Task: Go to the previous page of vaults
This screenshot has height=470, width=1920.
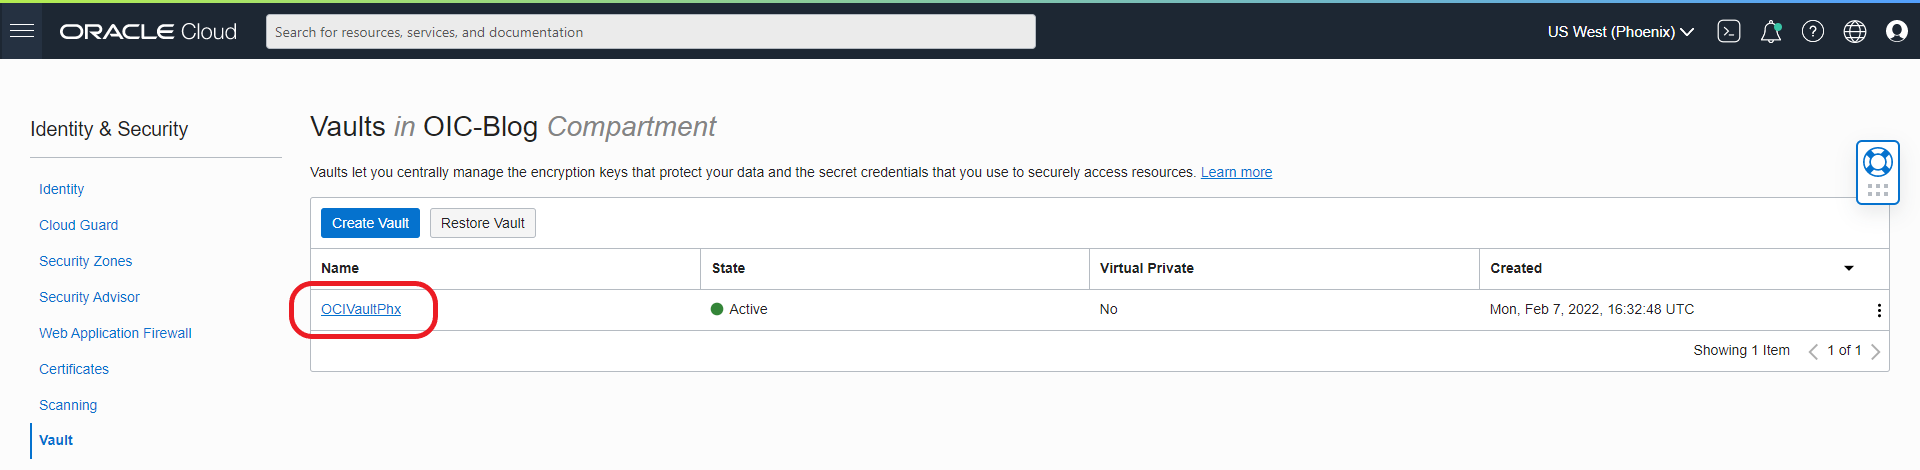Action: (x=1813, y=351)
